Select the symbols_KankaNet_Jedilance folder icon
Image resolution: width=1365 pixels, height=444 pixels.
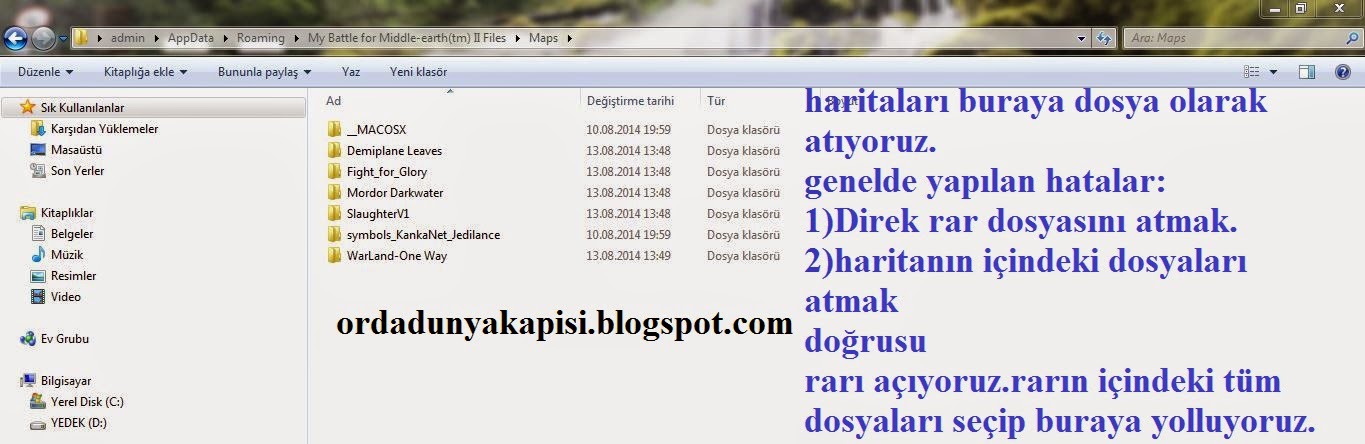[x=334, y=234]
